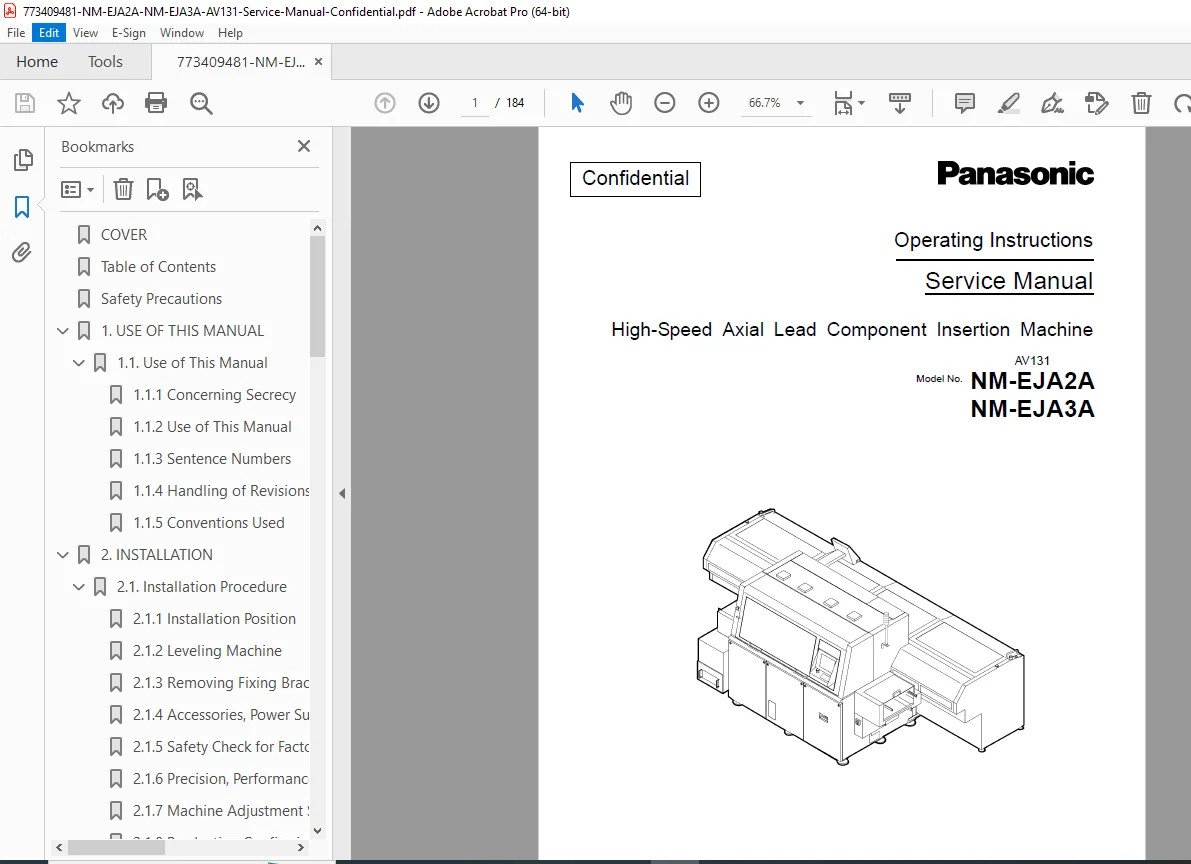The height and width of the screenshot is (864, 1191).
Task: Delete selected bookmark with trash icon
Action: [123, 189]
